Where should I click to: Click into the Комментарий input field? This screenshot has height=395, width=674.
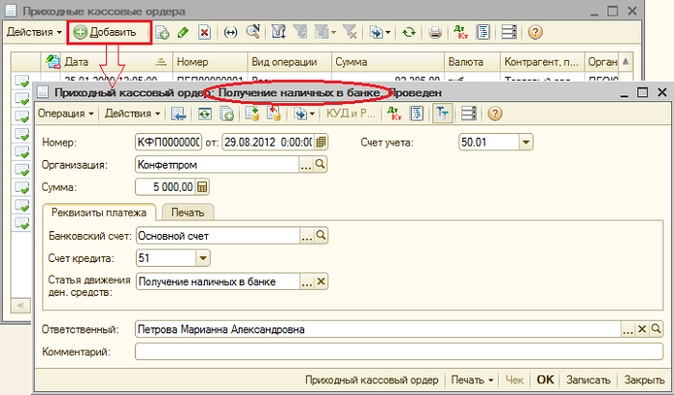[399, 352]
